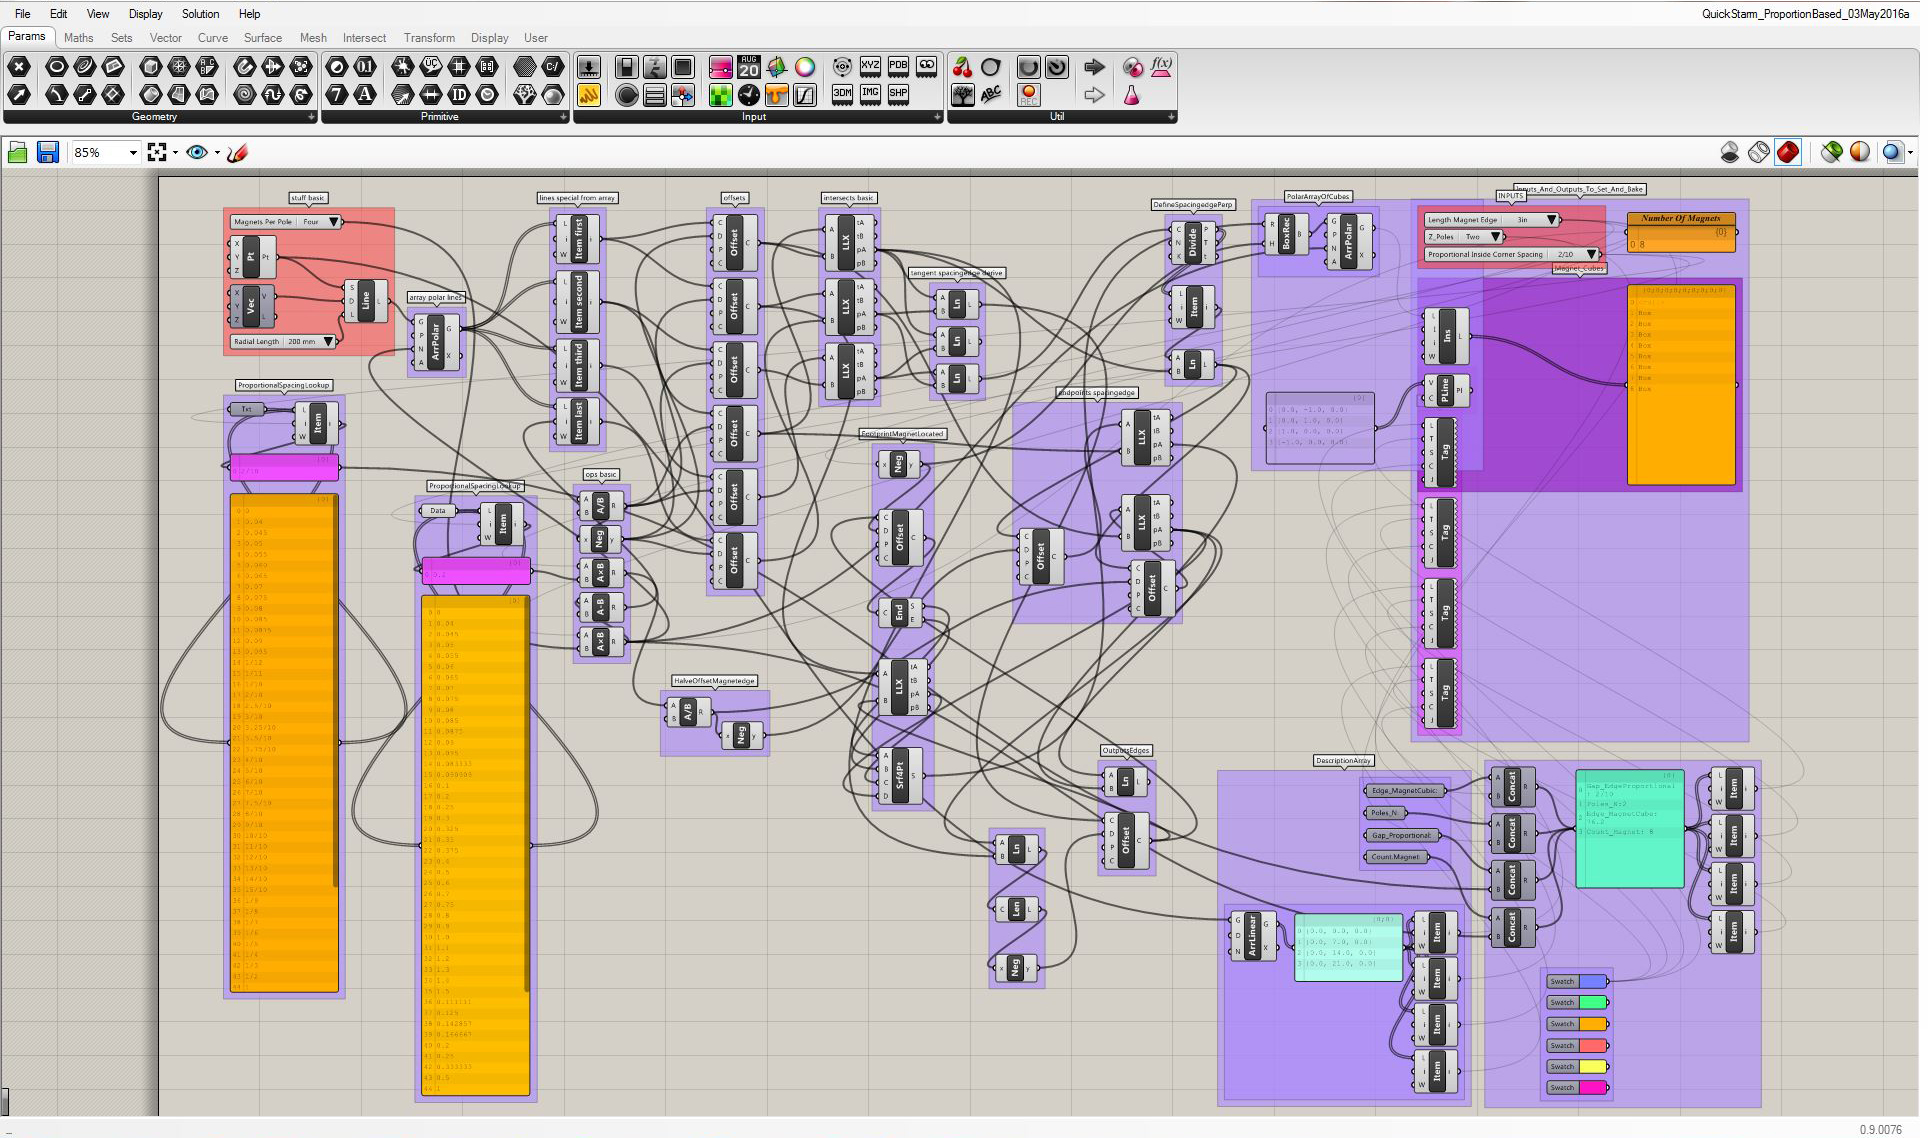Expand the Magnets Per Pole value list

point(334,222)
